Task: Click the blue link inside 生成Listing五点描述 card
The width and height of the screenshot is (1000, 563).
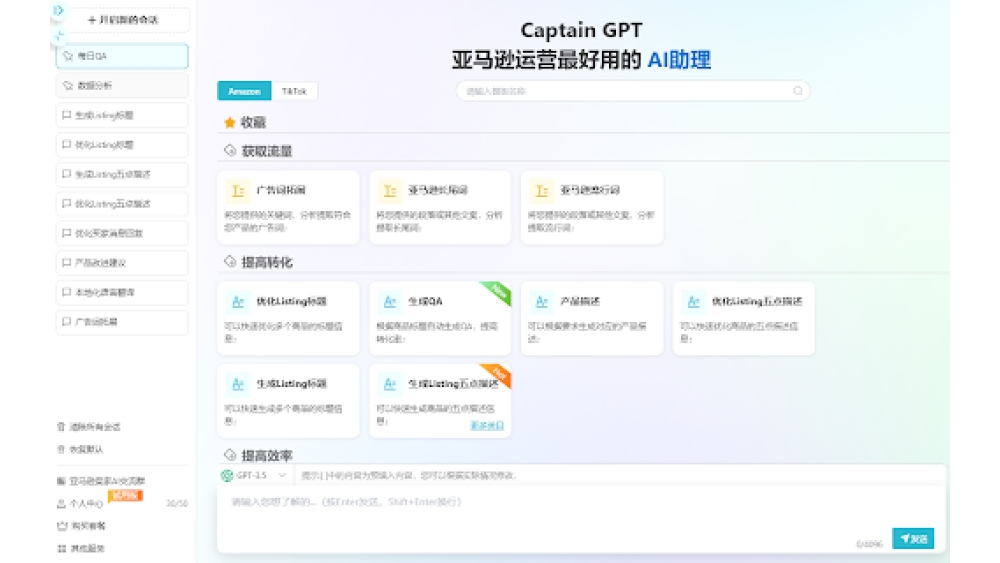Action: tap(487, 425)
